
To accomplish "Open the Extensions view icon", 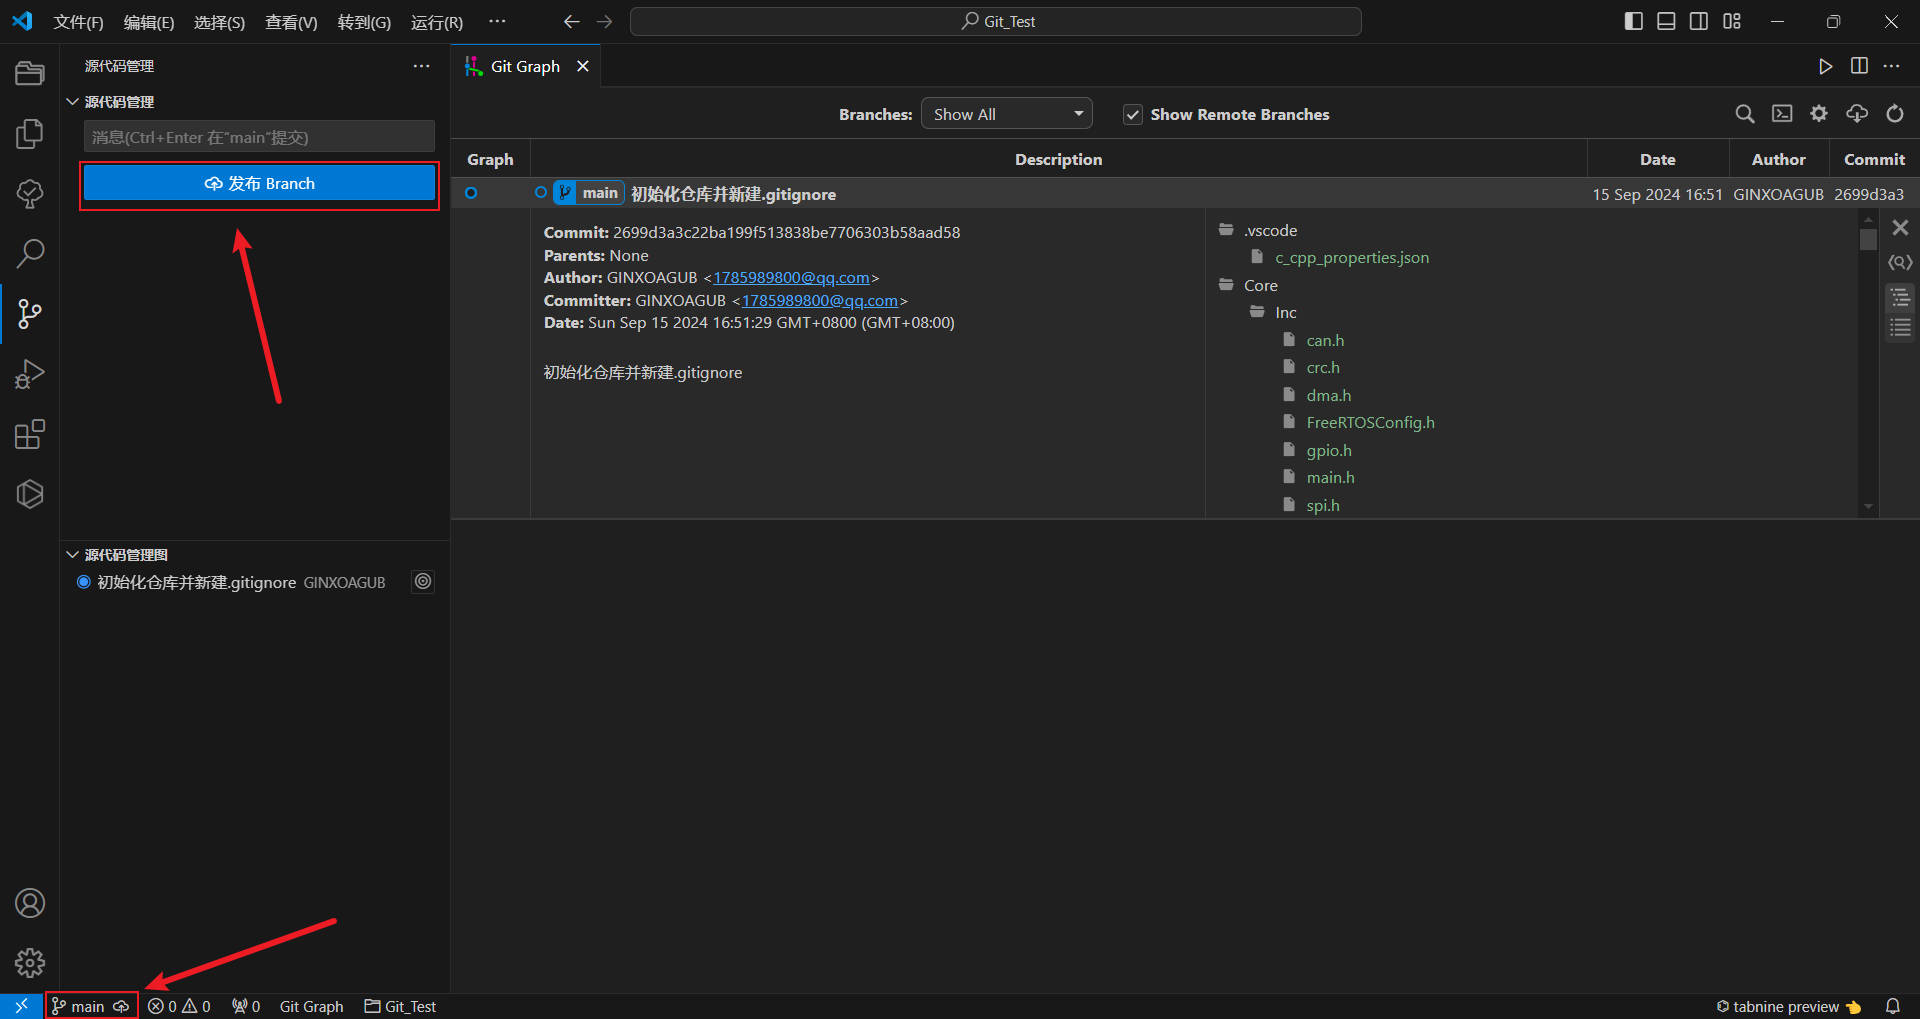I will click(x=30, y=435).
